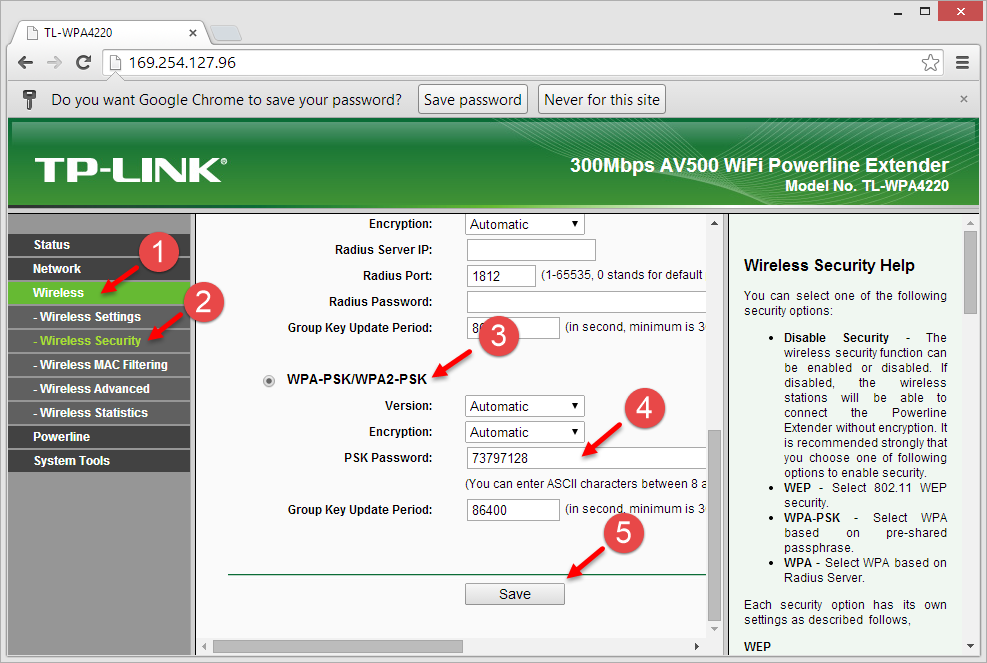This screenshot has height=663, width=987.
Task: Open the Status menu
Action: click(99, 245)
